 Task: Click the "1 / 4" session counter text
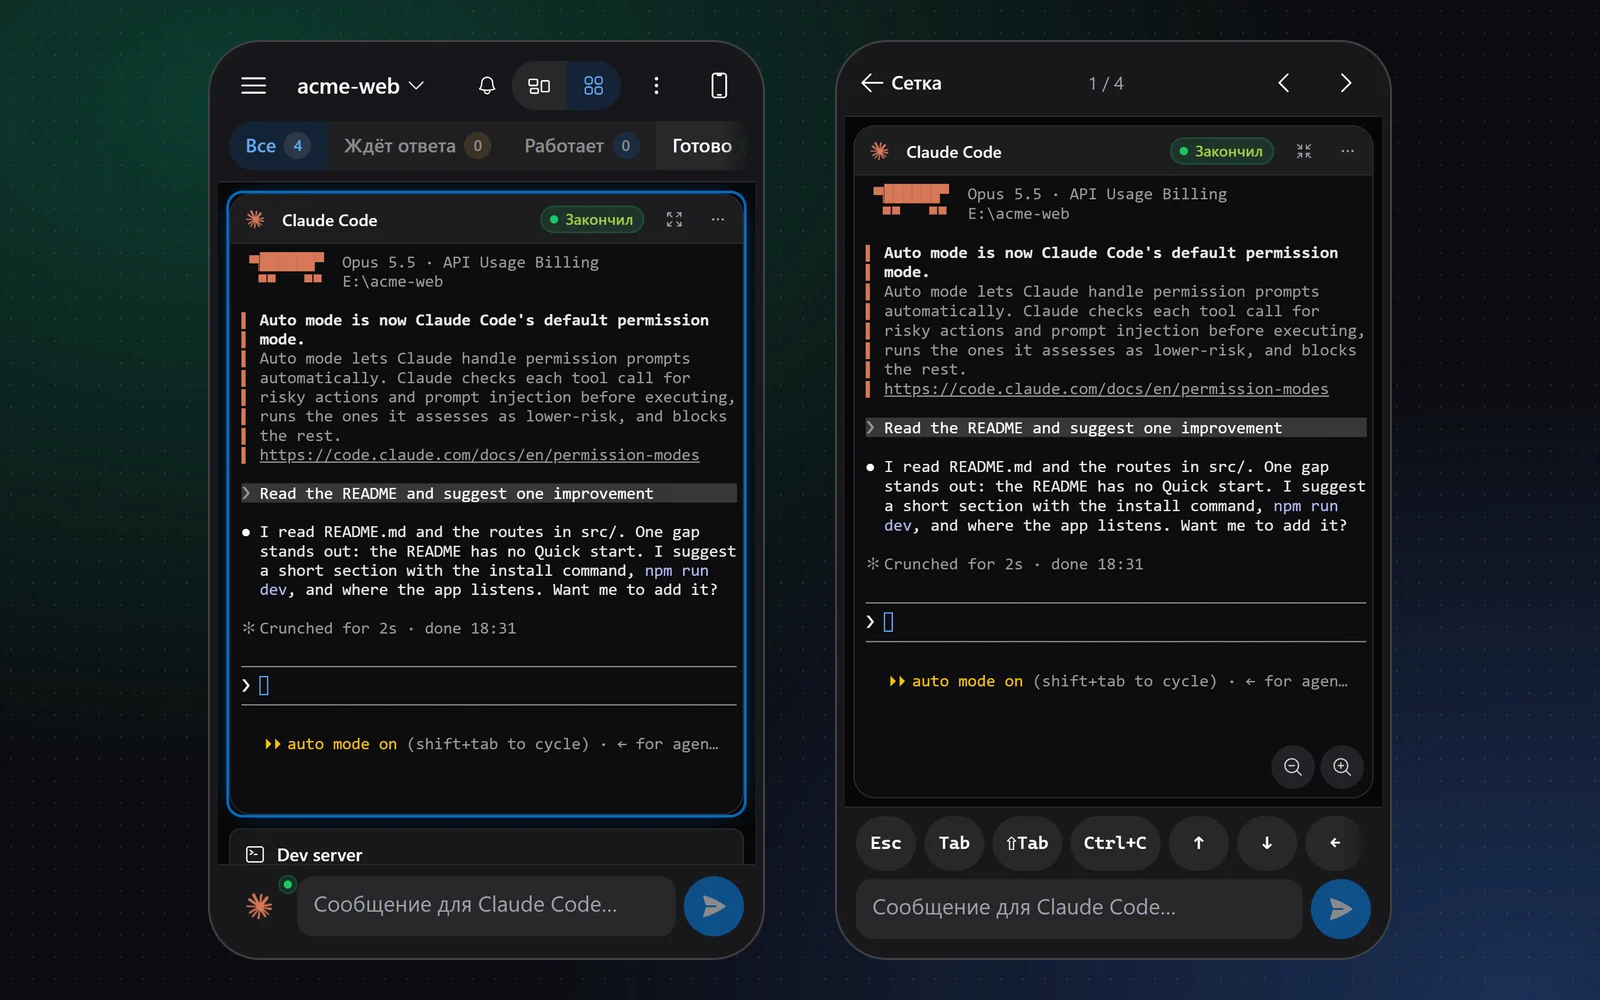(x=1106, y=83)
